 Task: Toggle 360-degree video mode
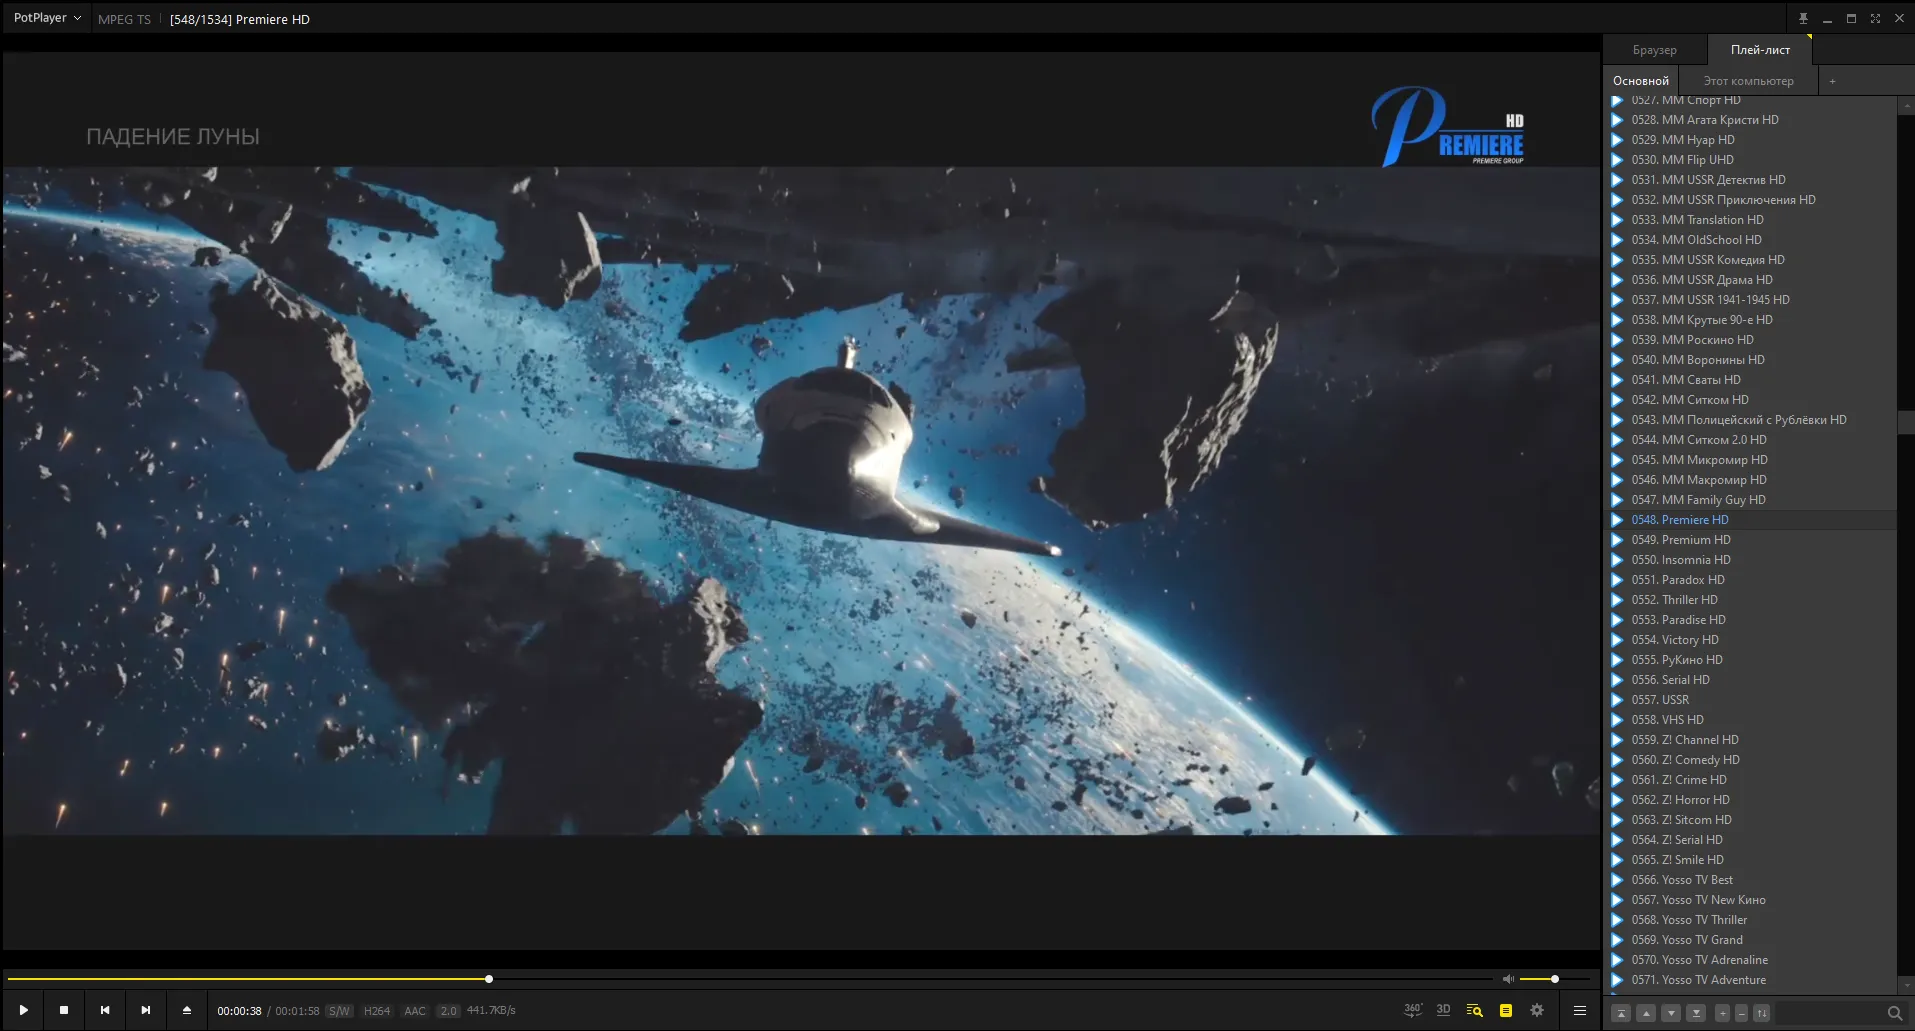tap(1413, 1010)
